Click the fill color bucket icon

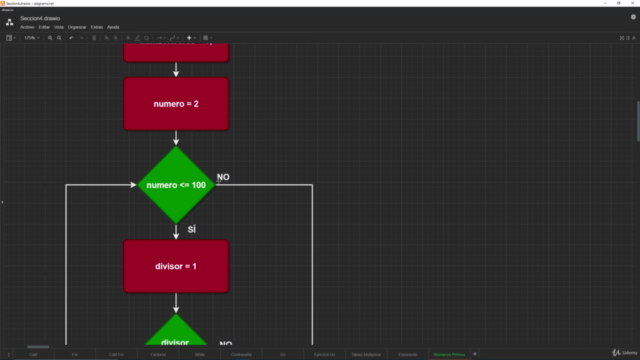pos(128,38)
